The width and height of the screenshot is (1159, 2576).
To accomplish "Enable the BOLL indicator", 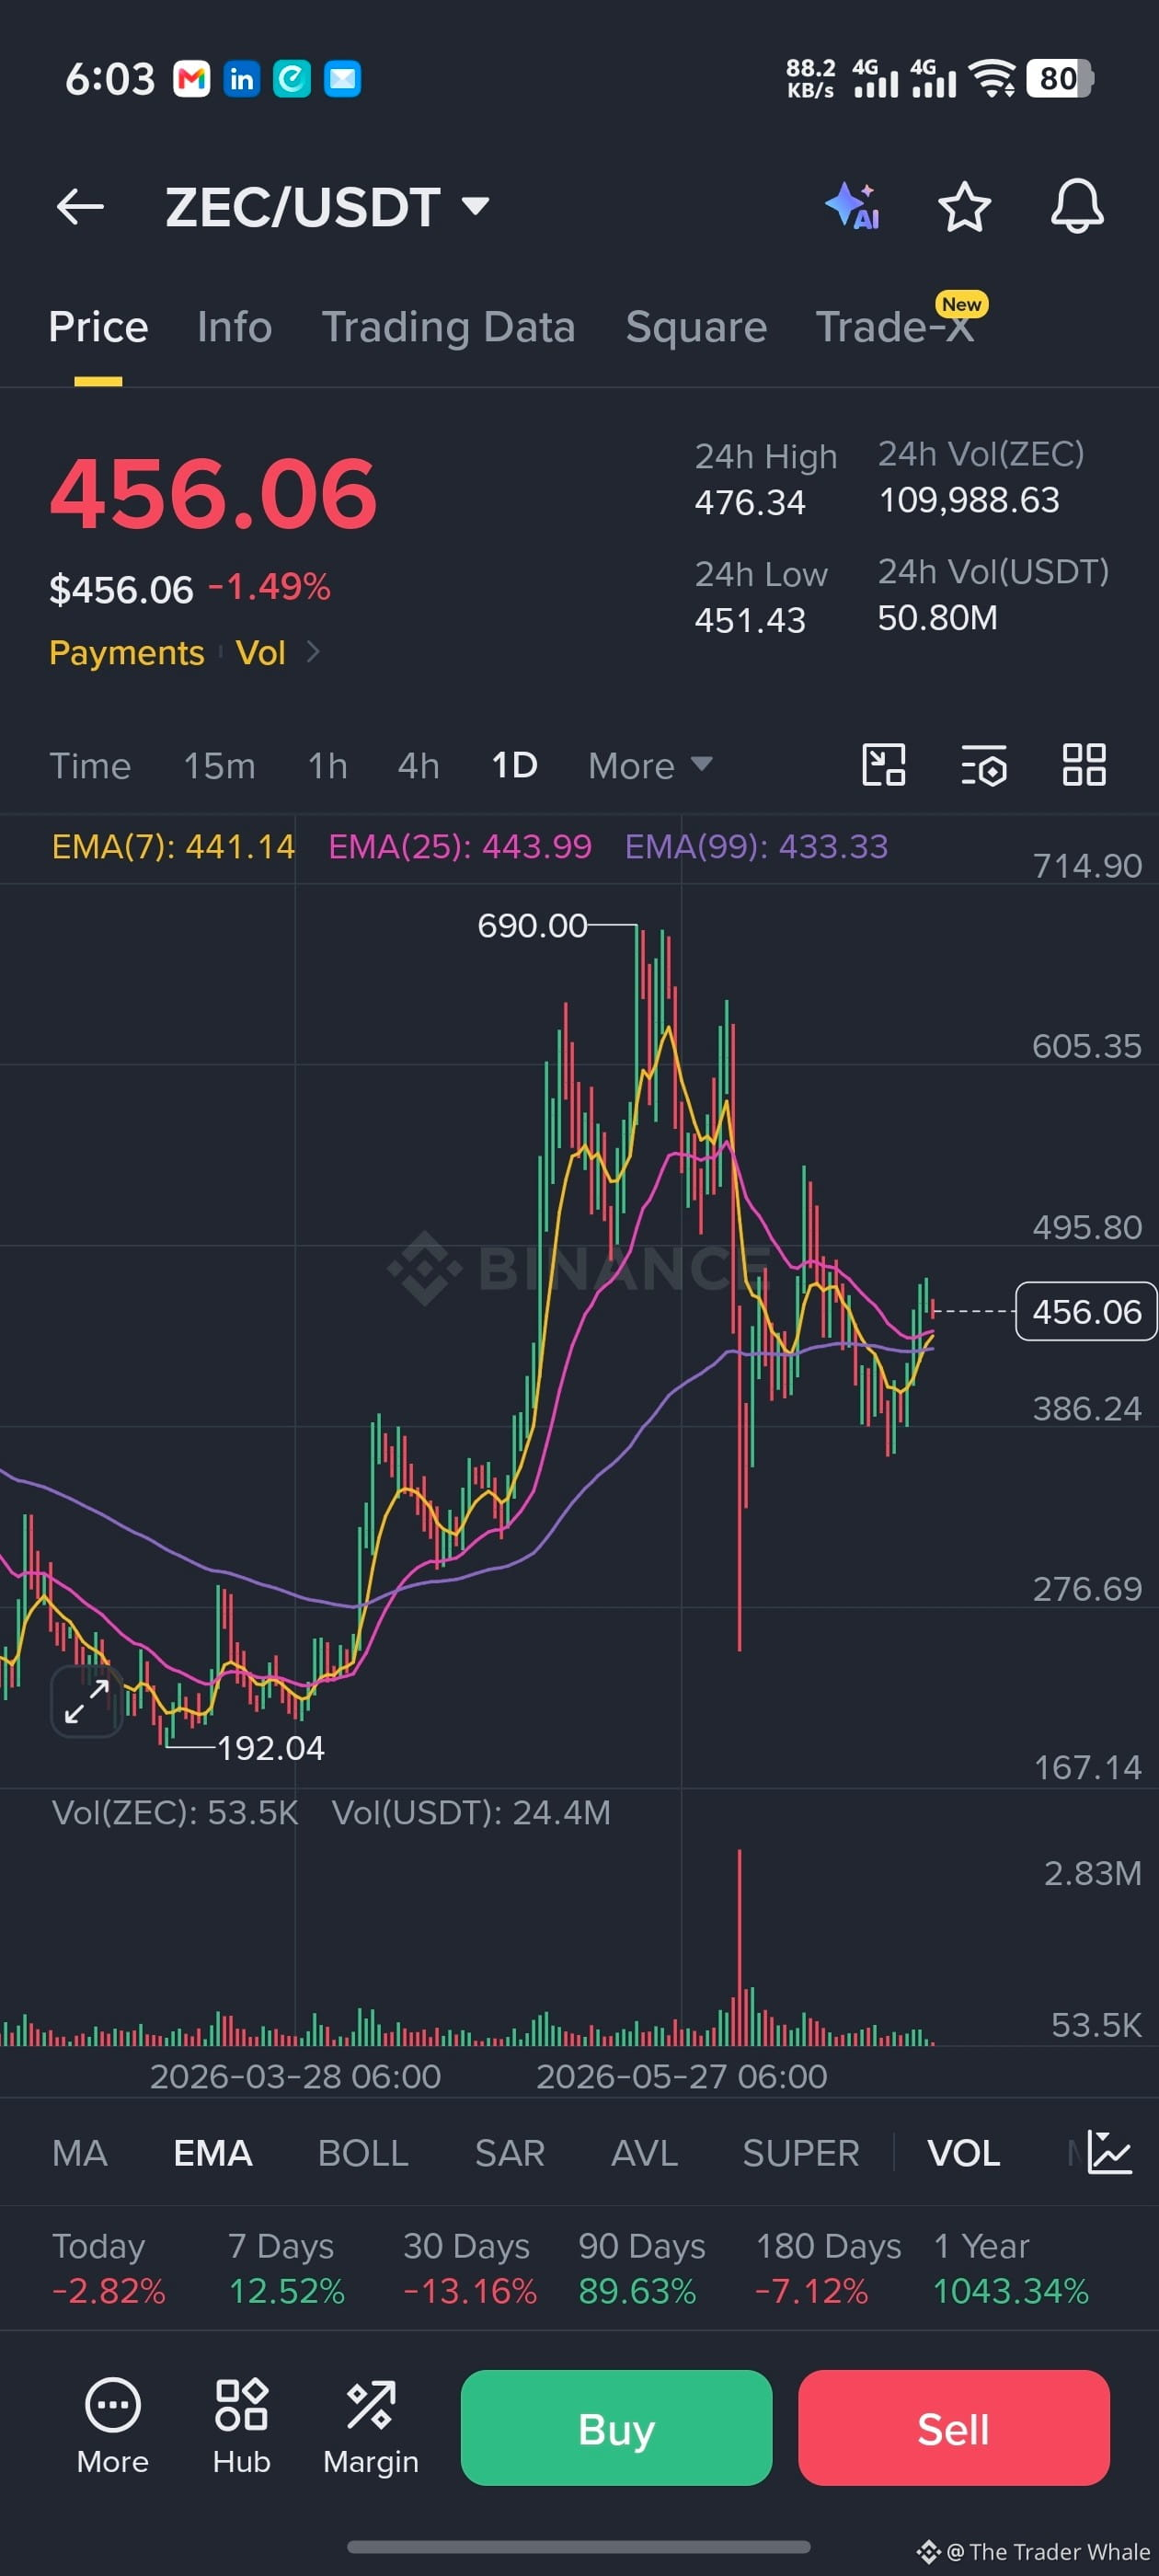I will [x=363, y=2153].
